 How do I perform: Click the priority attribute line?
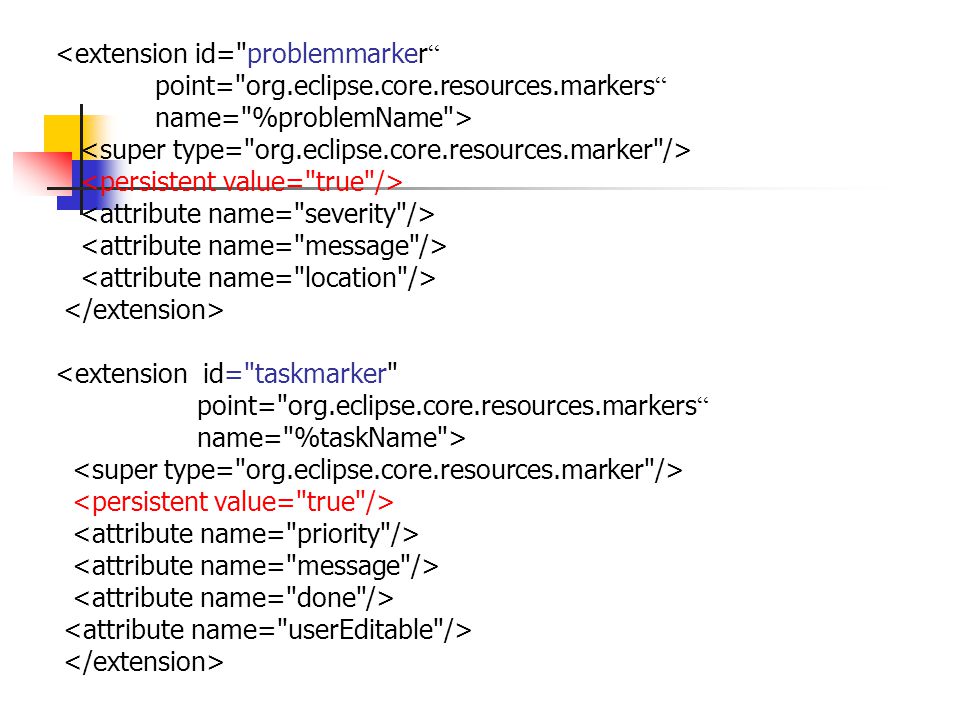click(246, 534)
